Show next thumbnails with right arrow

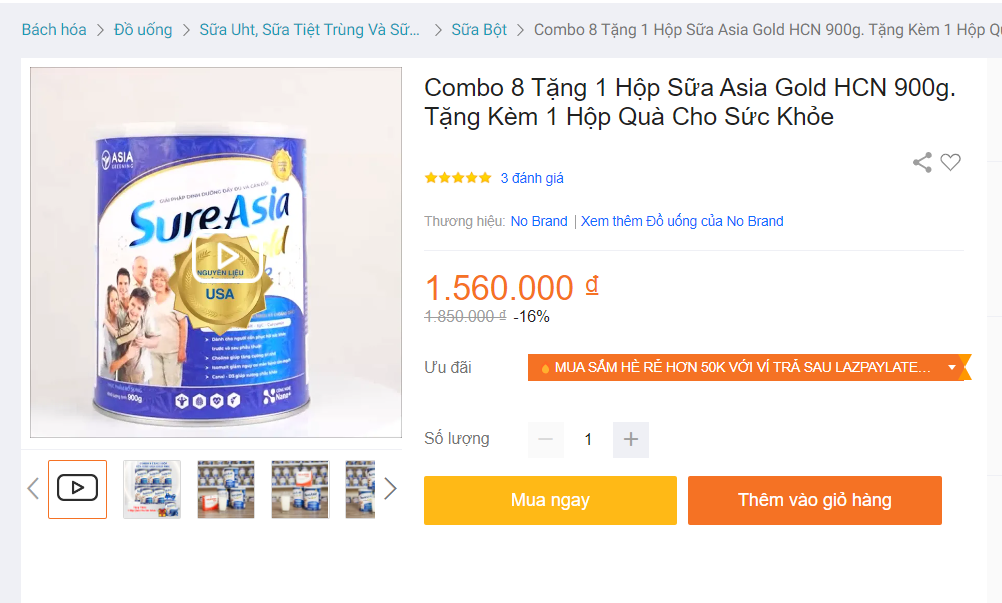coord(390,488)
